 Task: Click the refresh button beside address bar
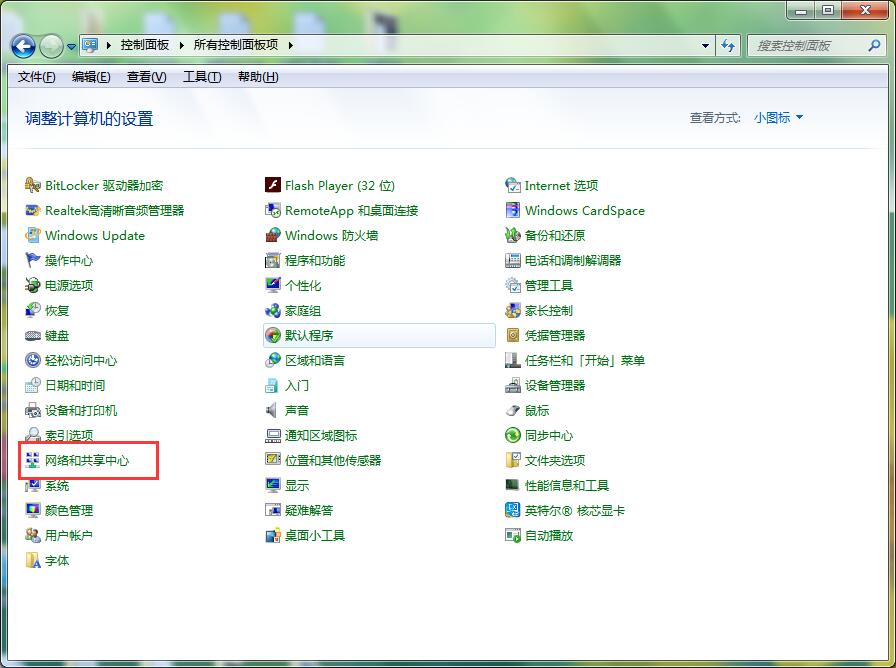[x=728, y=46]
